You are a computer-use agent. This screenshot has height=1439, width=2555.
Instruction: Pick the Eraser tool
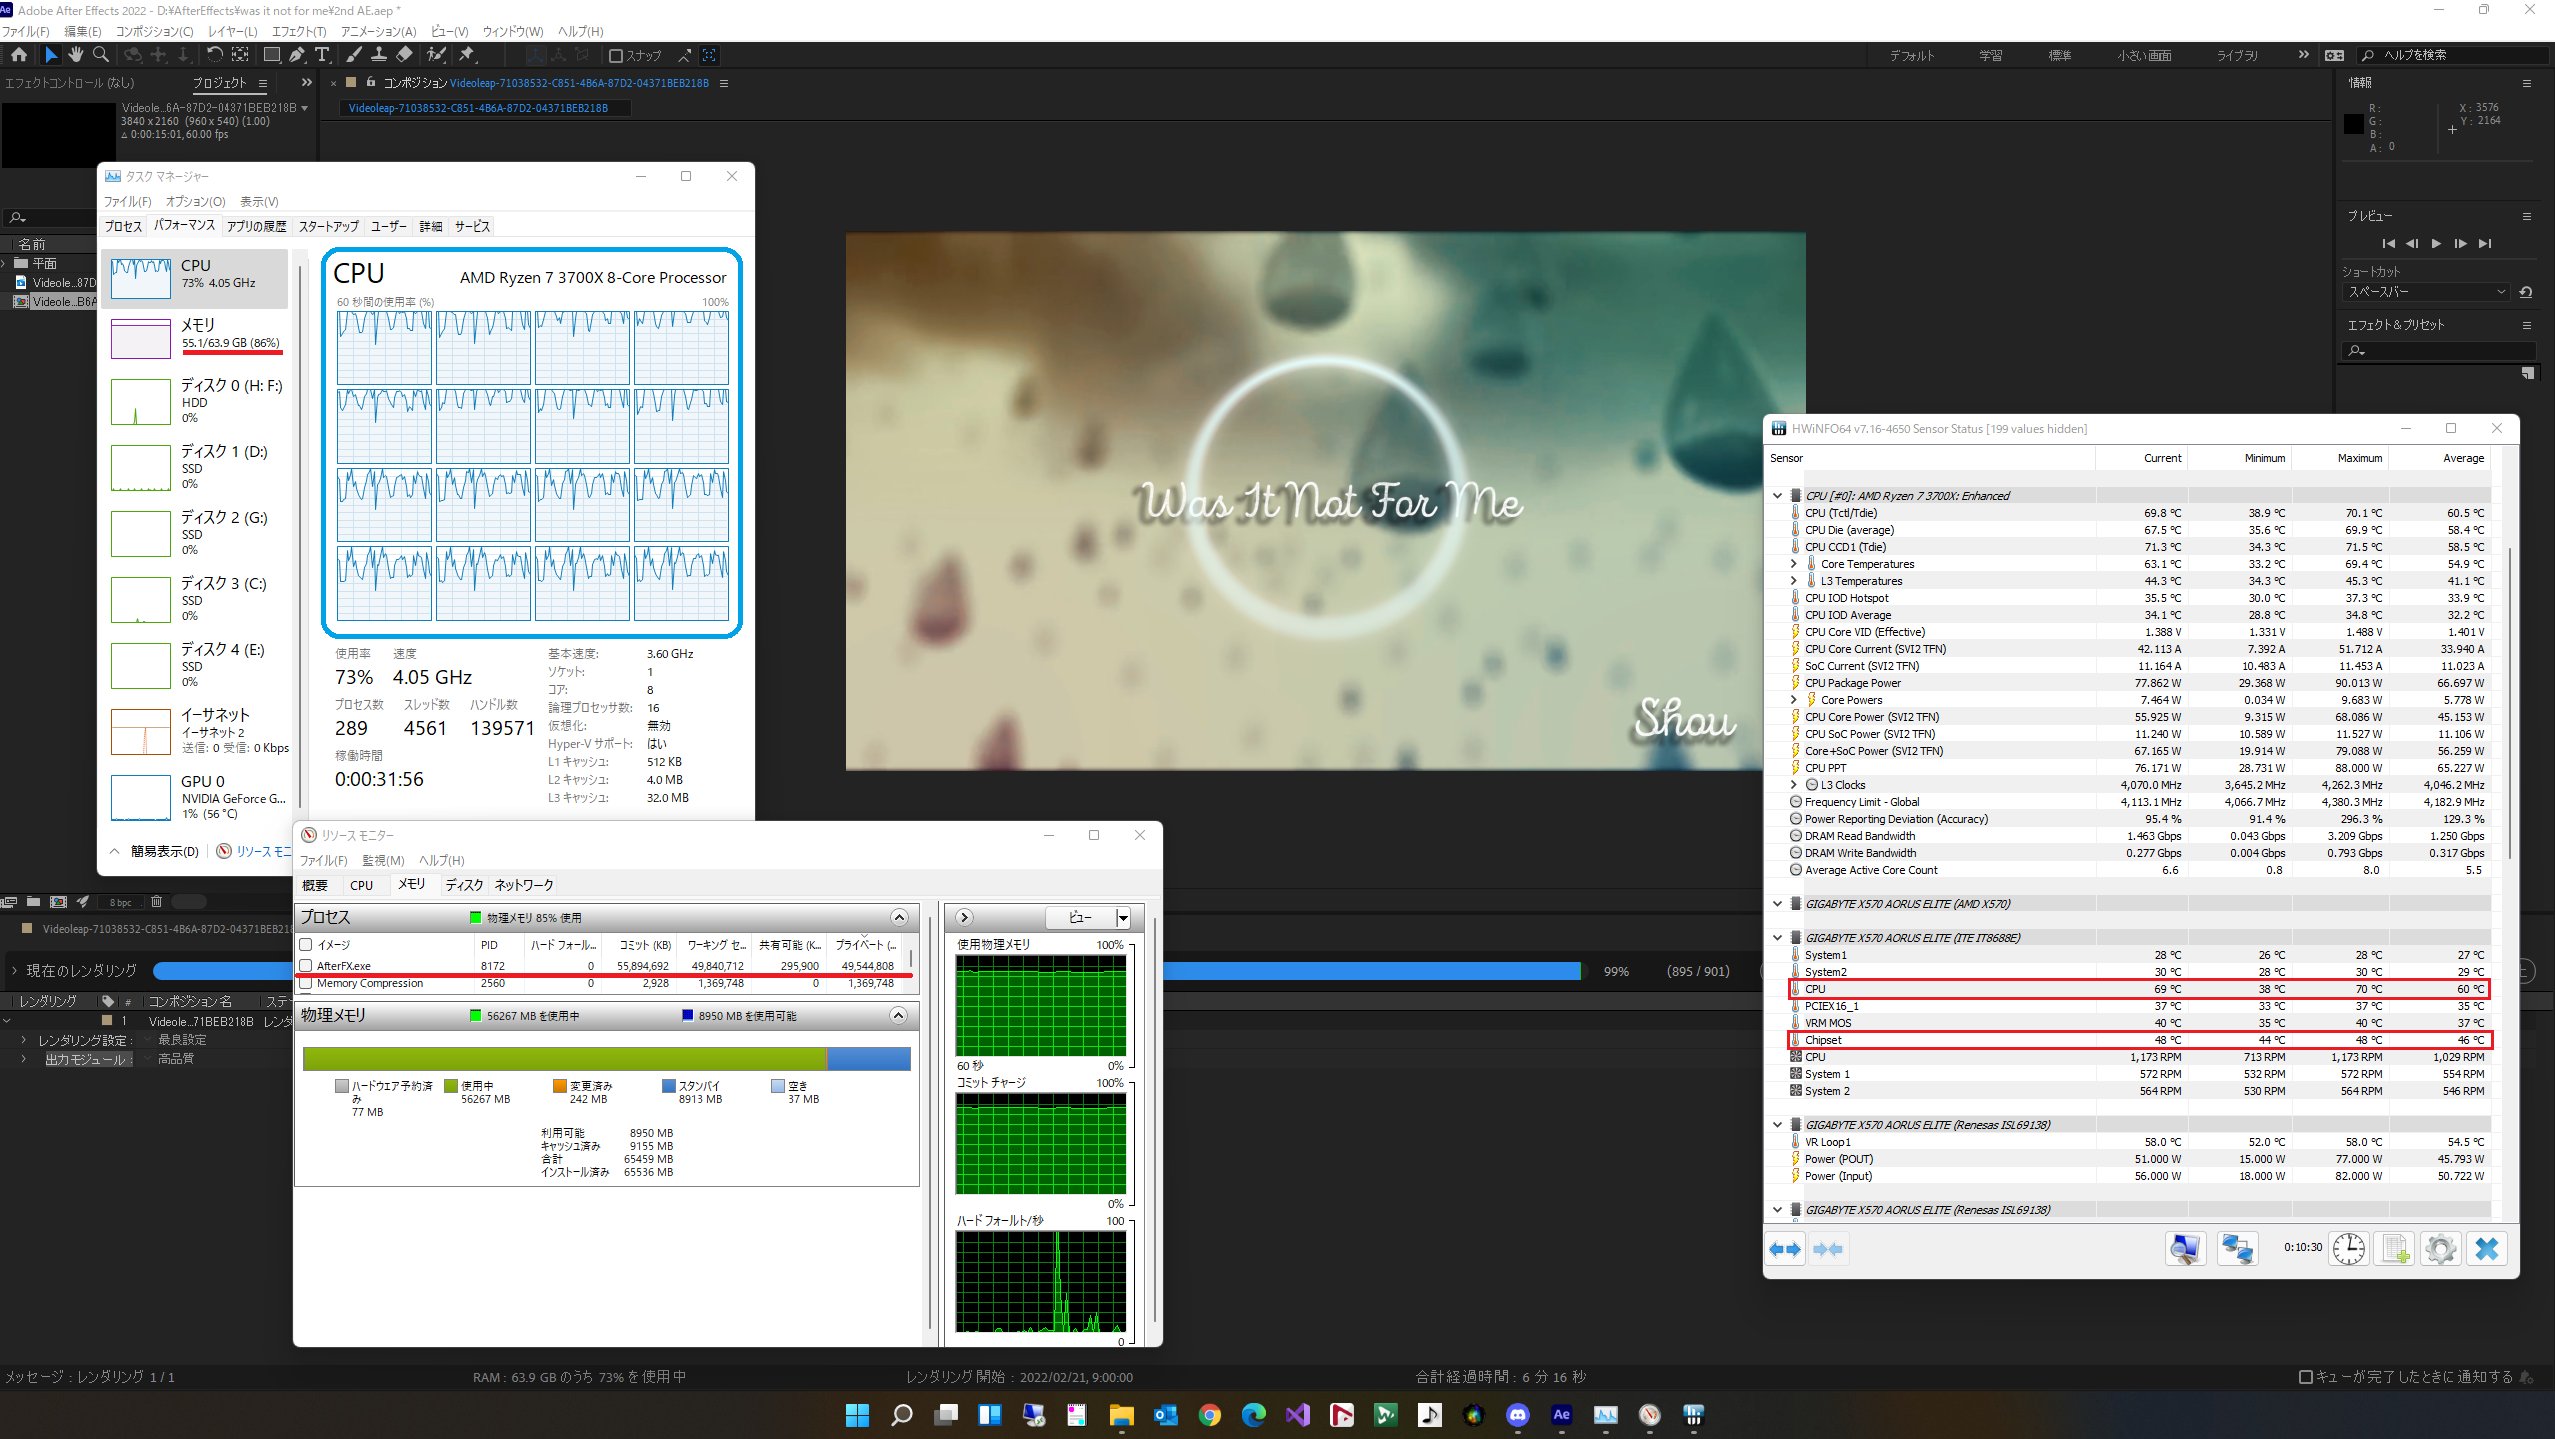(x=404, y=55)
